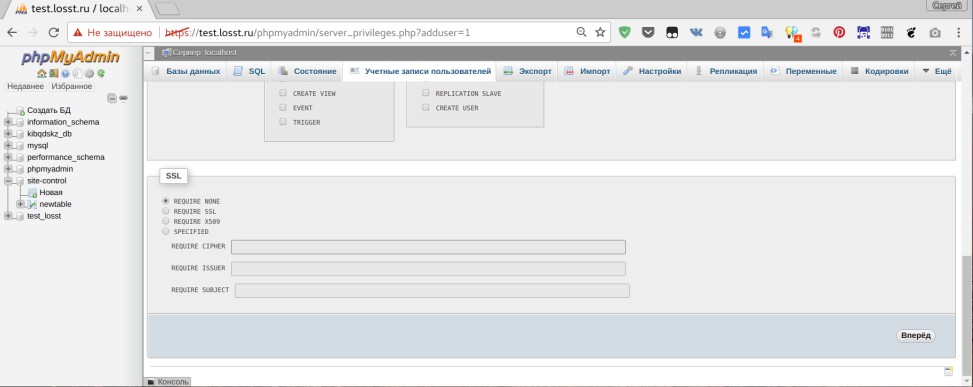Click the blue checkmark tasks extension icon

[743, 32]
